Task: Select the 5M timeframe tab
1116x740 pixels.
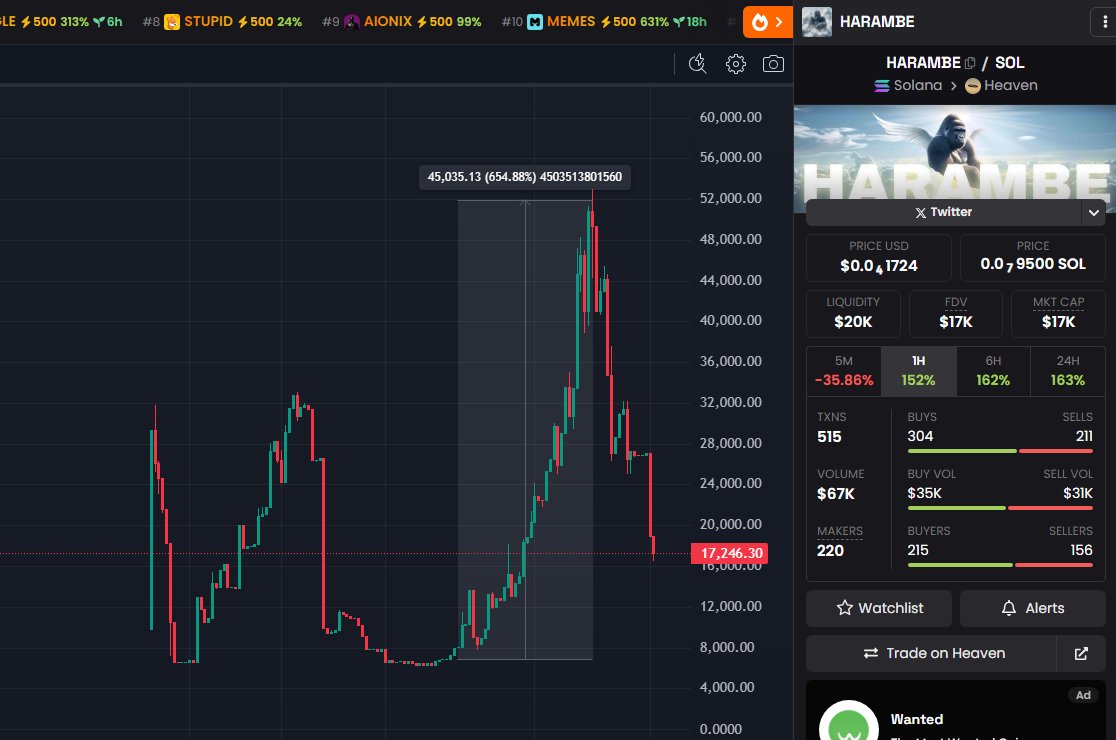Action: click(x=843, y=371)
